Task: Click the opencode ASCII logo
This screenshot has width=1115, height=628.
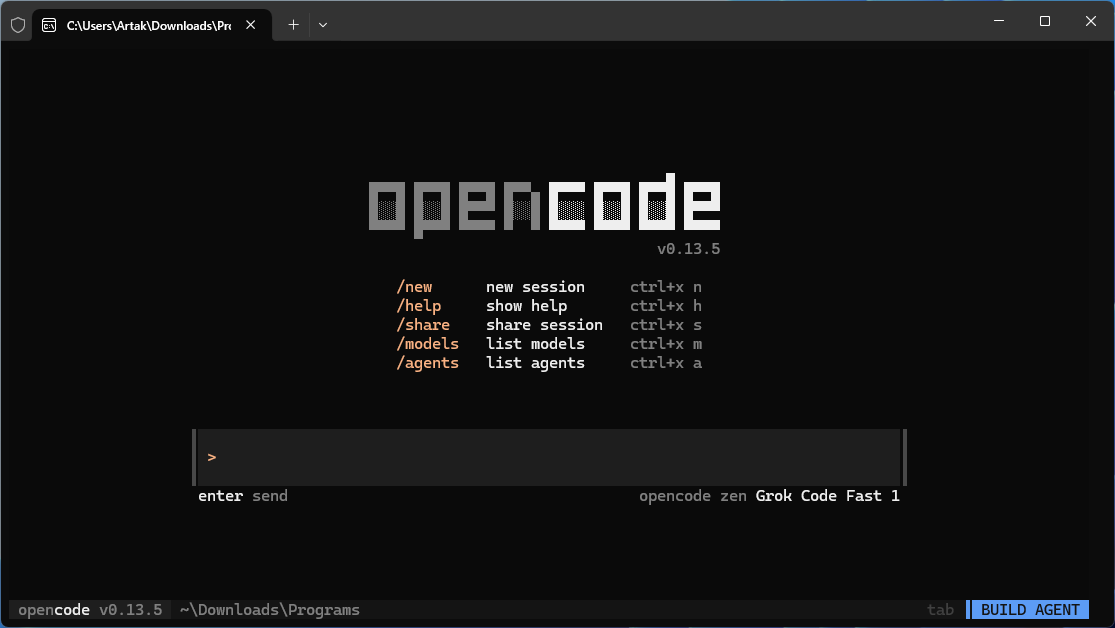Action: pyautogui.click(x=545, y=206)
